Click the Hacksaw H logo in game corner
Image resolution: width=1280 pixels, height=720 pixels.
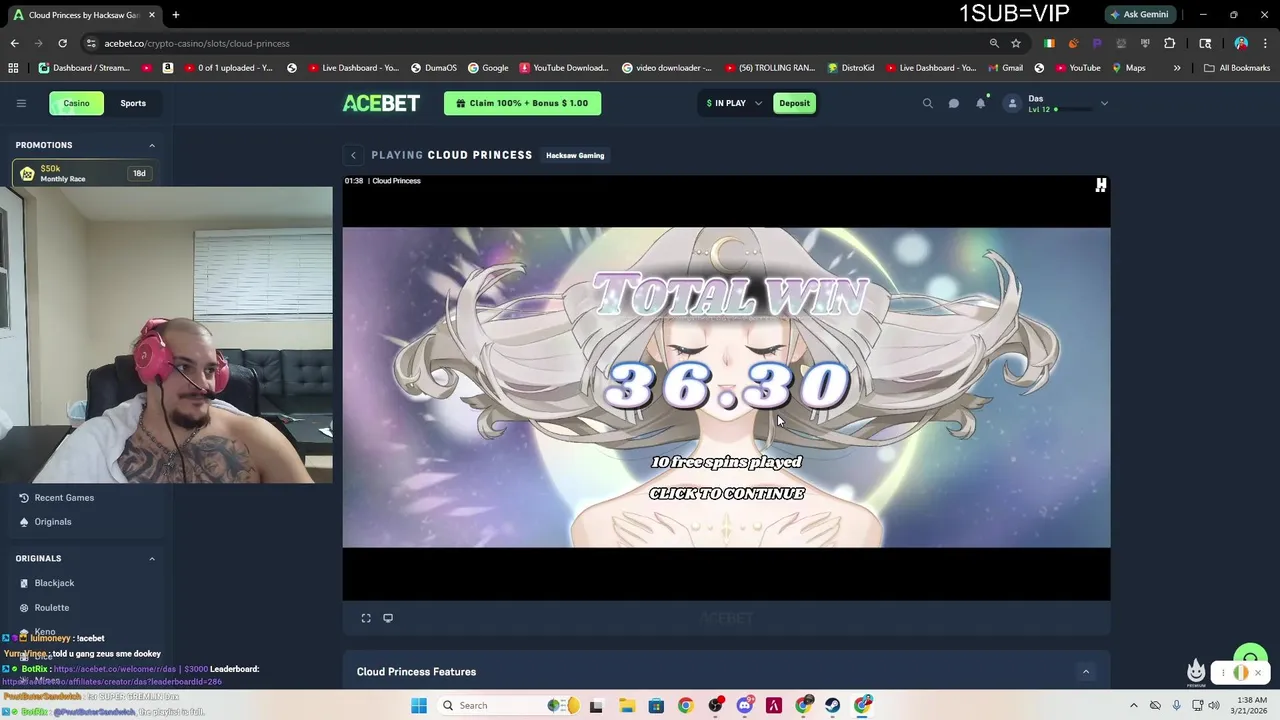tap(1101, 185)
